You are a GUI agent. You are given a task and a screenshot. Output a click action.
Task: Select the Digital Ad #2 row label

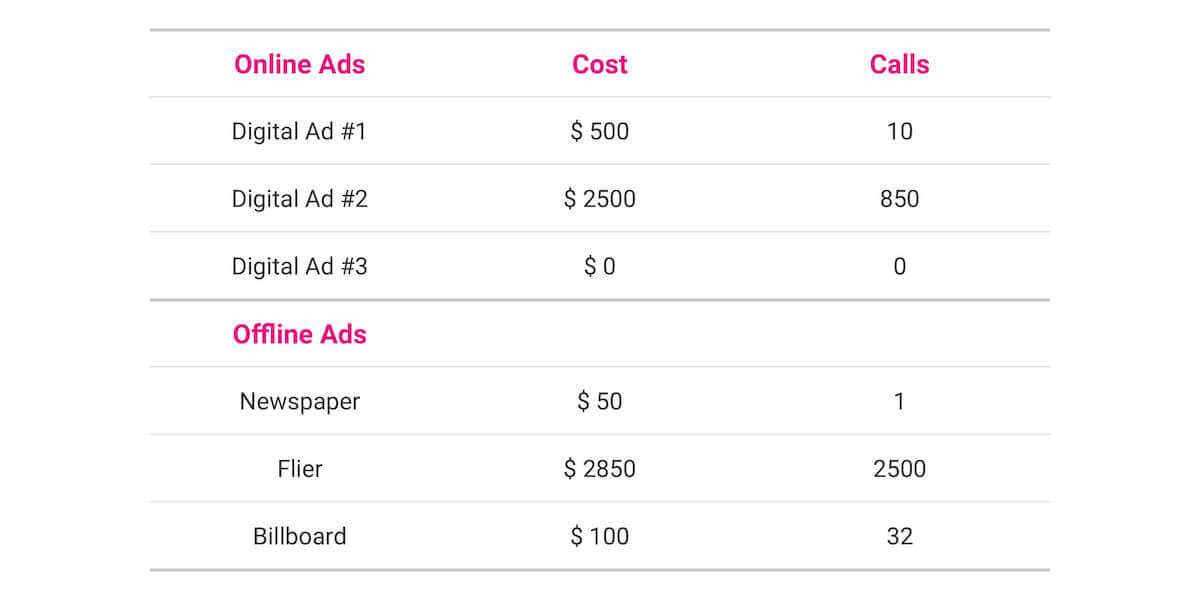coord(299,199)
